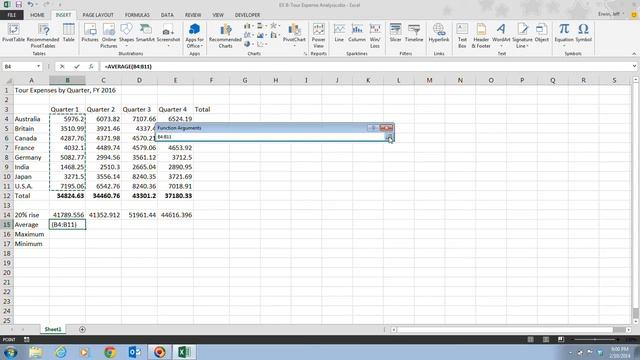Open Apps for Office
Screen dimensions: 640x360
194,36
